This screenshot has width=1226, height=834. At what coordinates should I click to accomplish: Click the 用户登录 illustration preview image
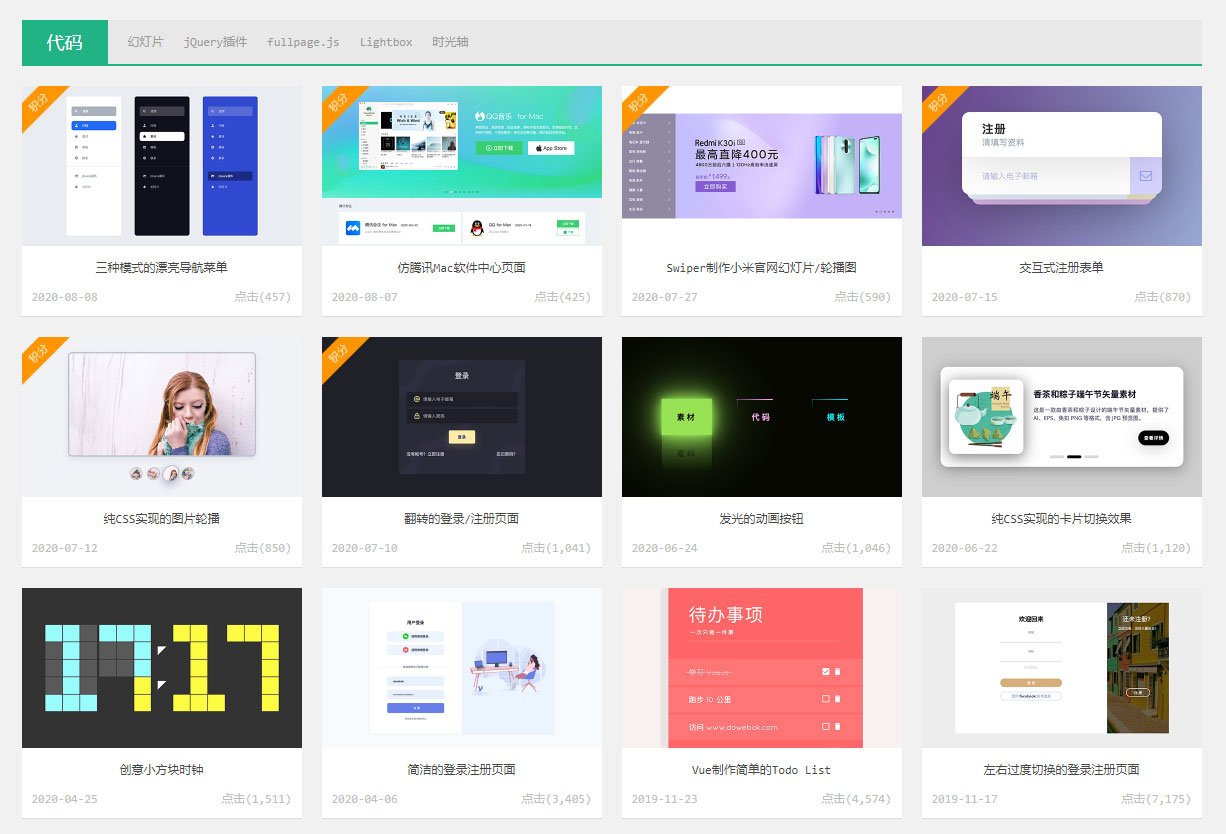click(x=462, y=668)
